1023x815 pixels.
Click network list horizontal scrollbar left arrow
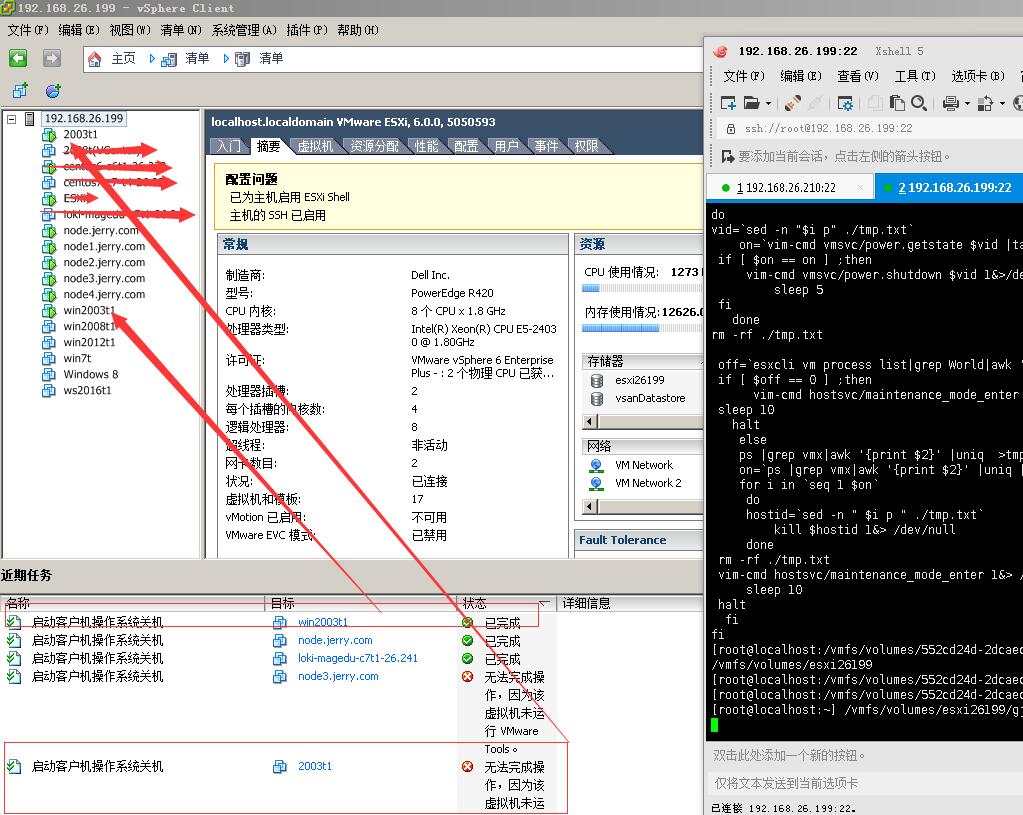coord(590,506)
